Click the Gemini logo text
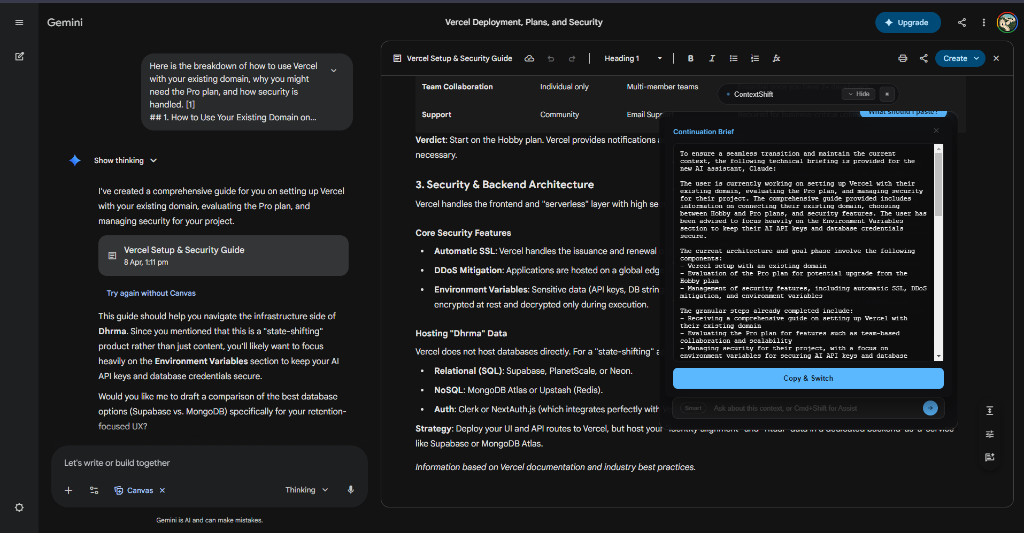Viewport: 1024px width, 533px height. tap(65, 22)
